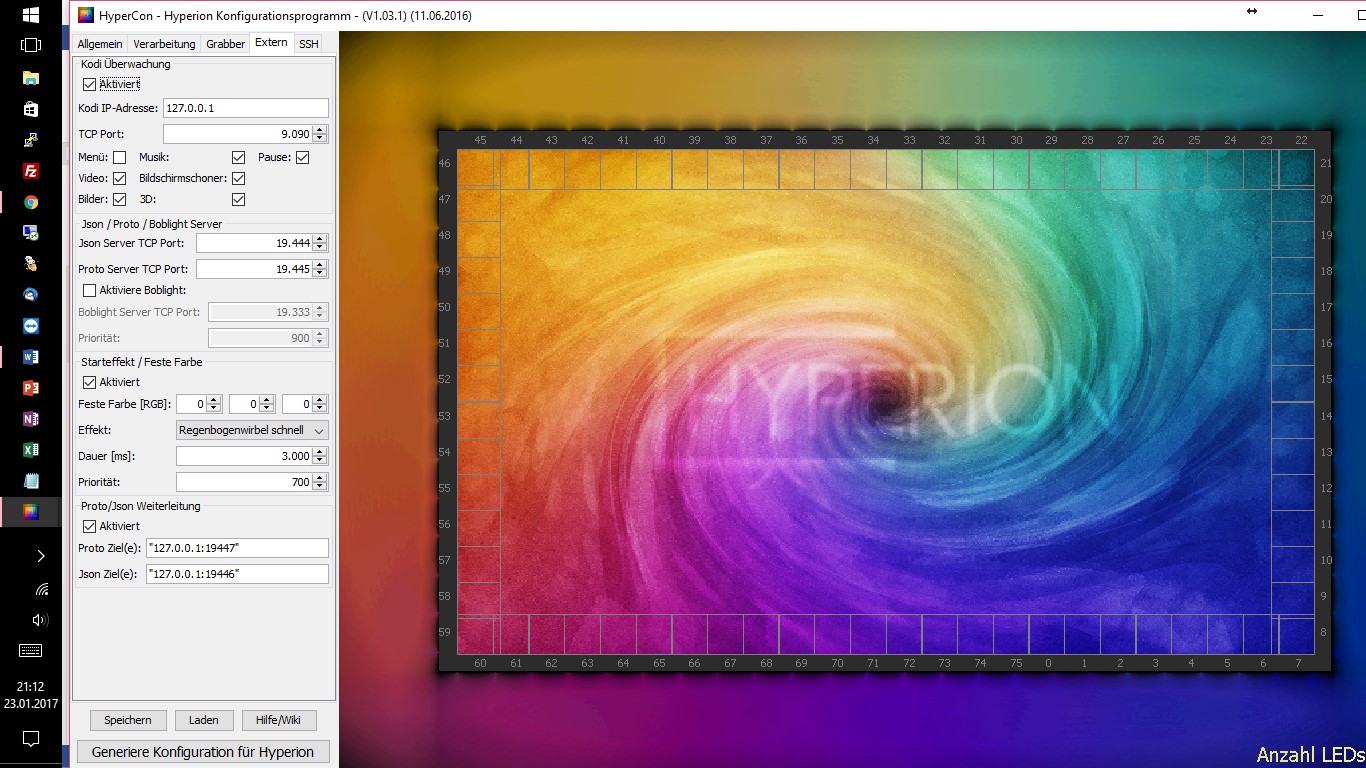
Task: Click the Kodi IP-Adresse input field
Action: click(x=245, y=108)
